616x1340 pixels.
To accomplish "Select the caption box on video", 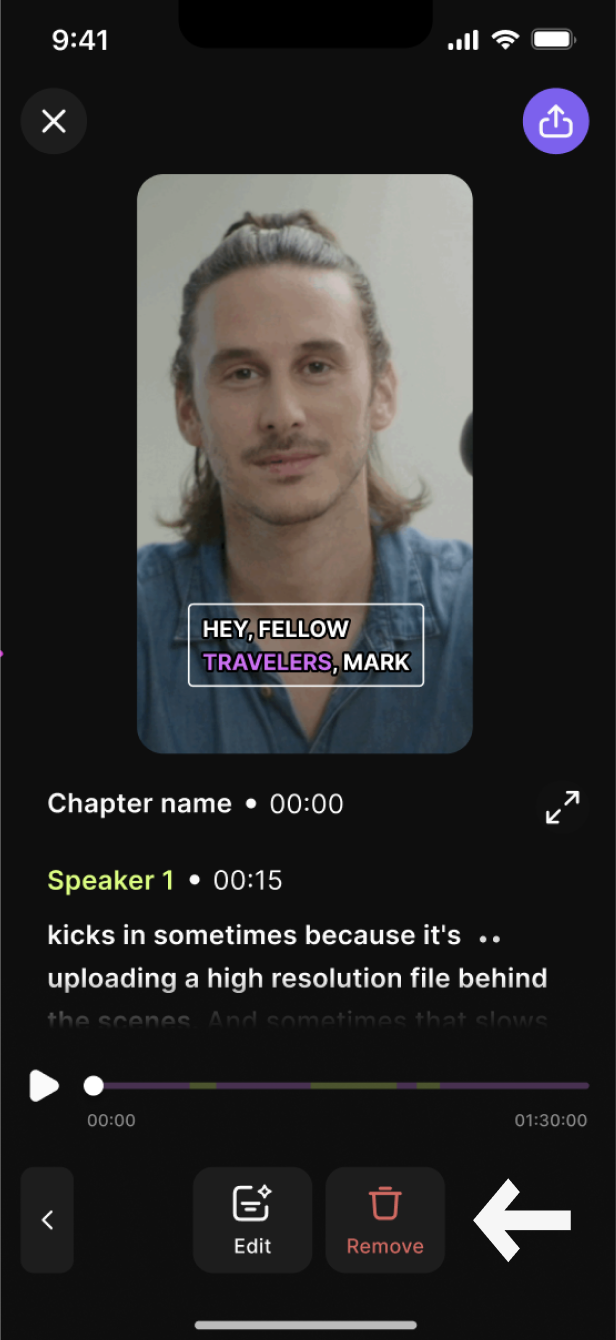I will (x=306, y=645).
